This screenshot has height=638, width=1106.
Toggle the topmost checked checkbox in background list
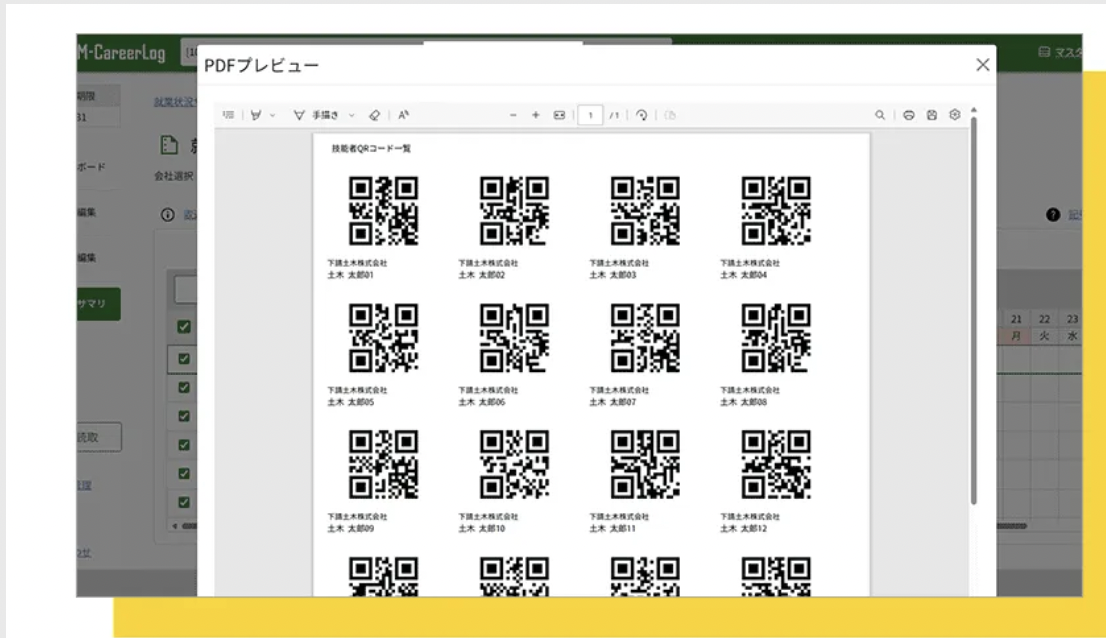coord(184,327)
